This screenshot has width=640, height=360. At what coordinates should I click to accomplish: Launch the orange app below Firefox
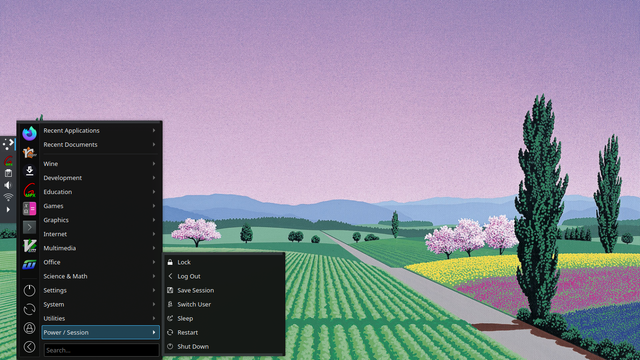pyautogui.click(x=29, y=152)
